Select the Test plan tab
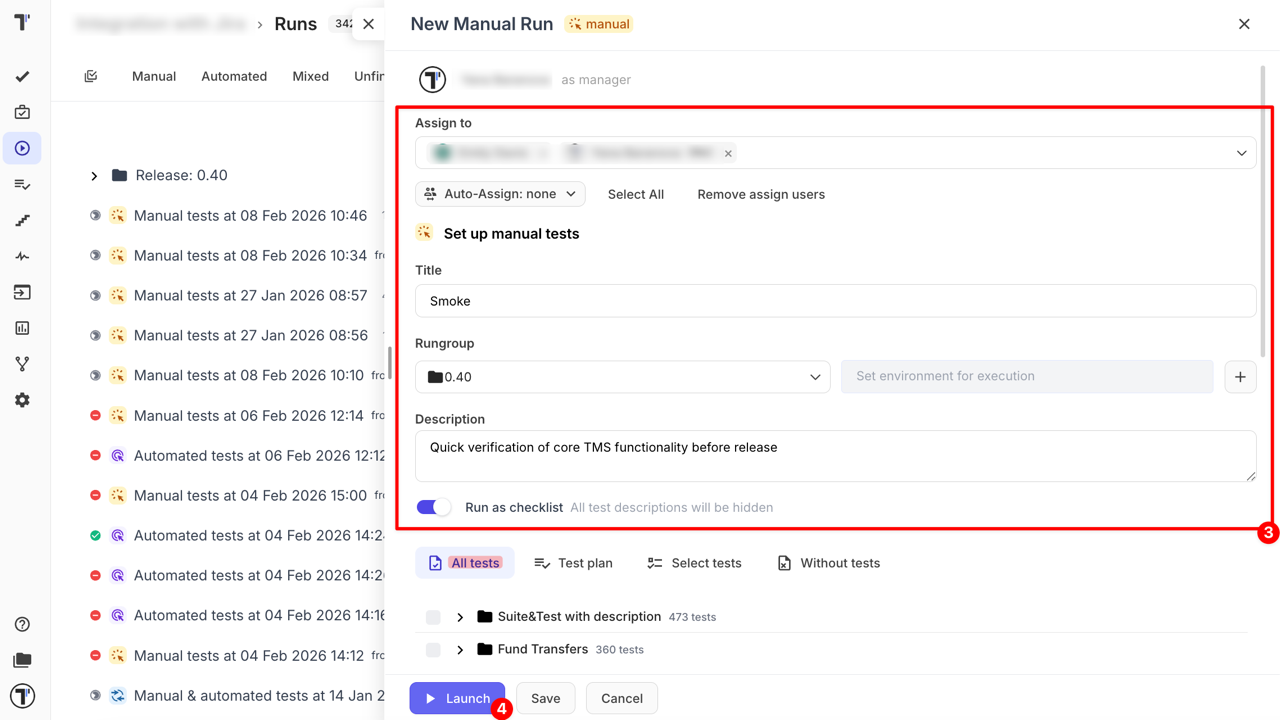The image size is (1280, 720). [573, 563]
